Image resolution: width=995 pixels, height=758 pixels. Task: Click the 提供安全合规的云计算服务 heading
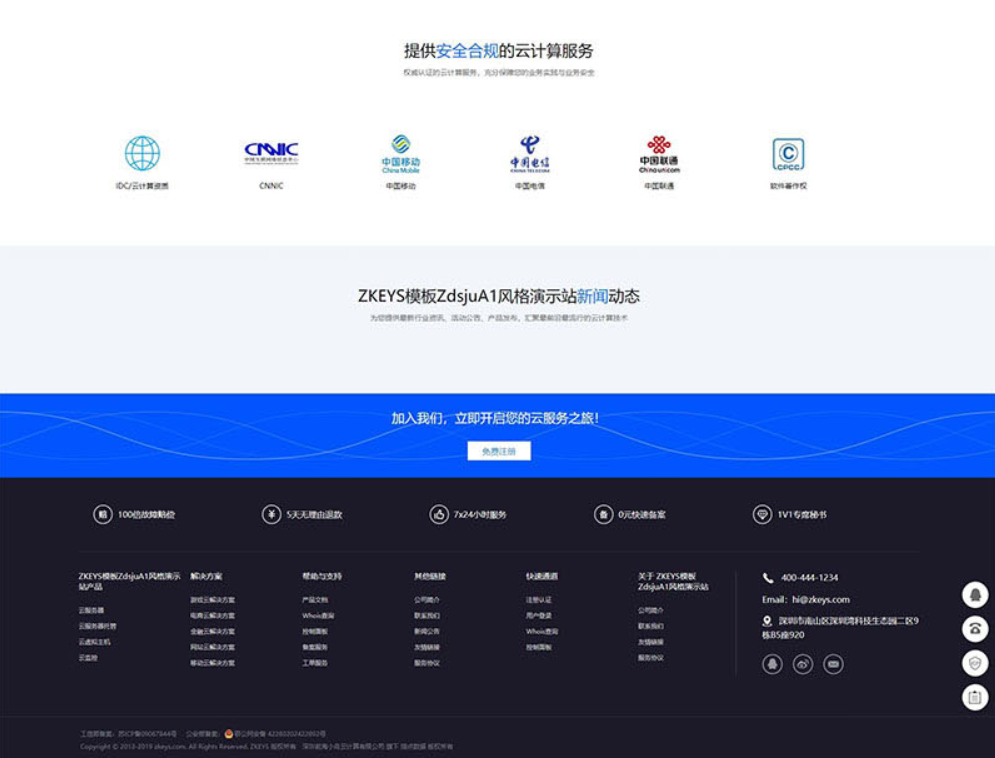point(499,51)
